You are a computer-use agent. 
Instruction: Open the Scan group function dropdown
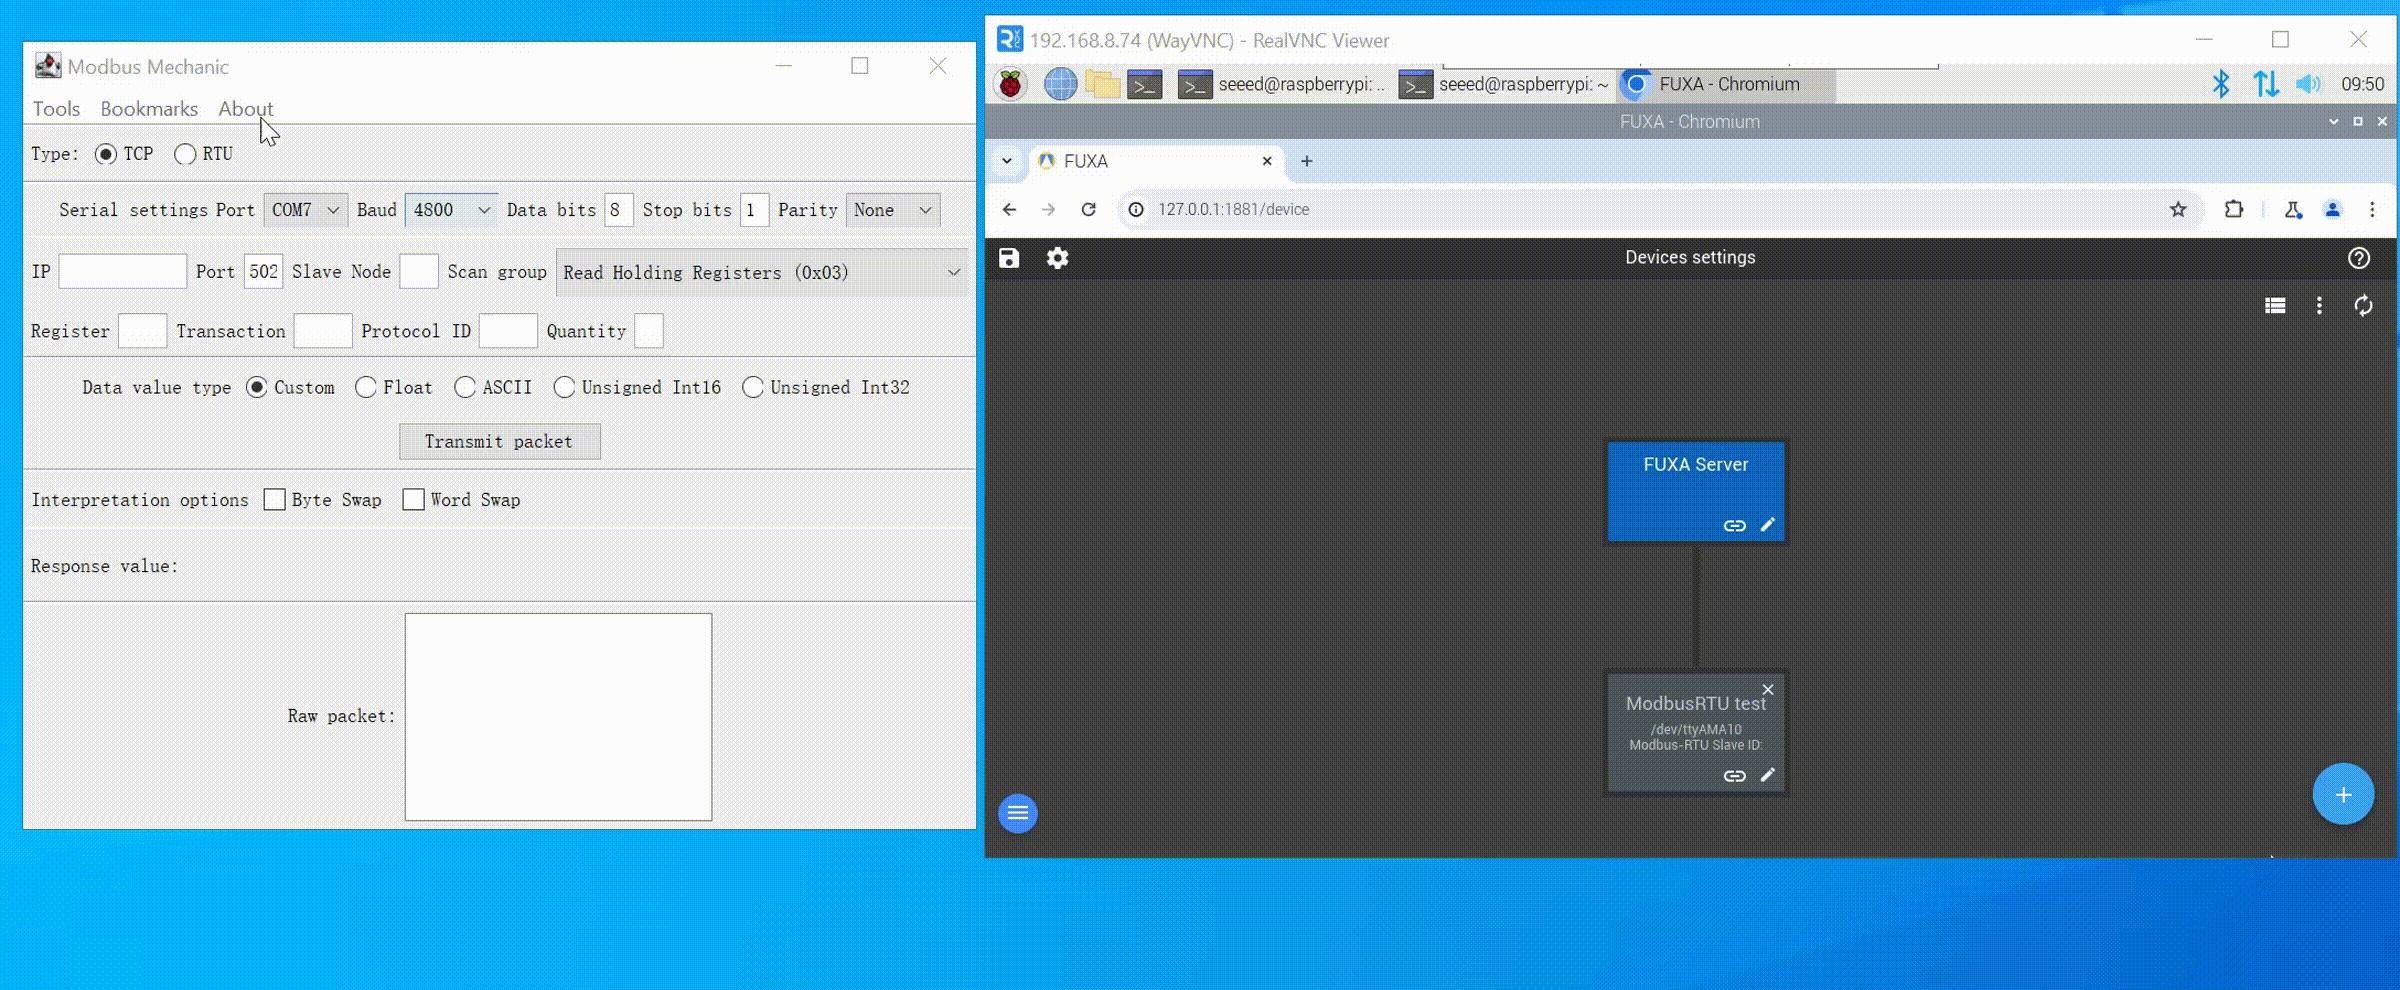[762, 272]
